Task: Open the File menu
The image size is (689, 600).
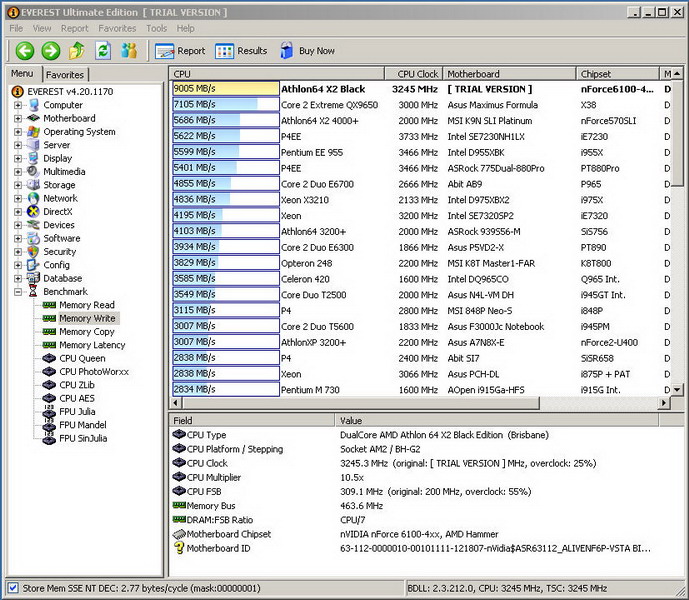Action: point(16,29)
